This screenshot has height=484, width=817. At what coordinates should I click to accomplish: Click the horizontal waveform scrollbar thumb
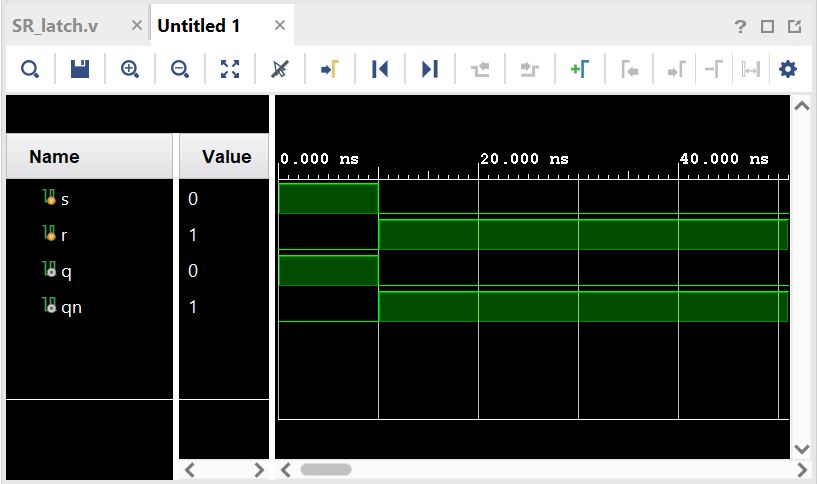[x=326, y=469]
